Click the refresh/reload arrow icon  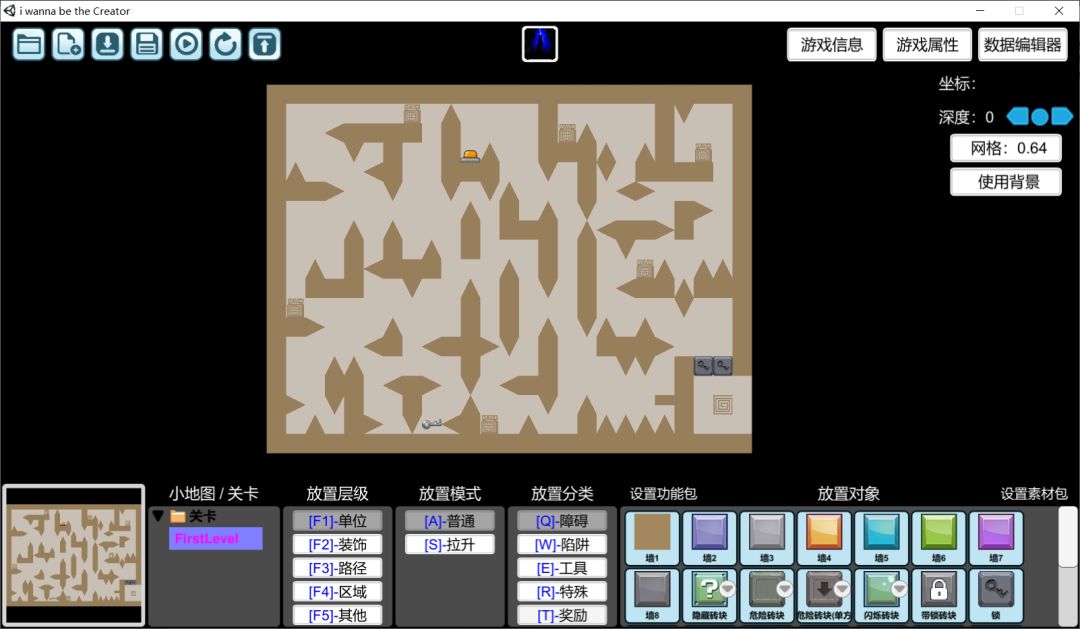point(225,44)
